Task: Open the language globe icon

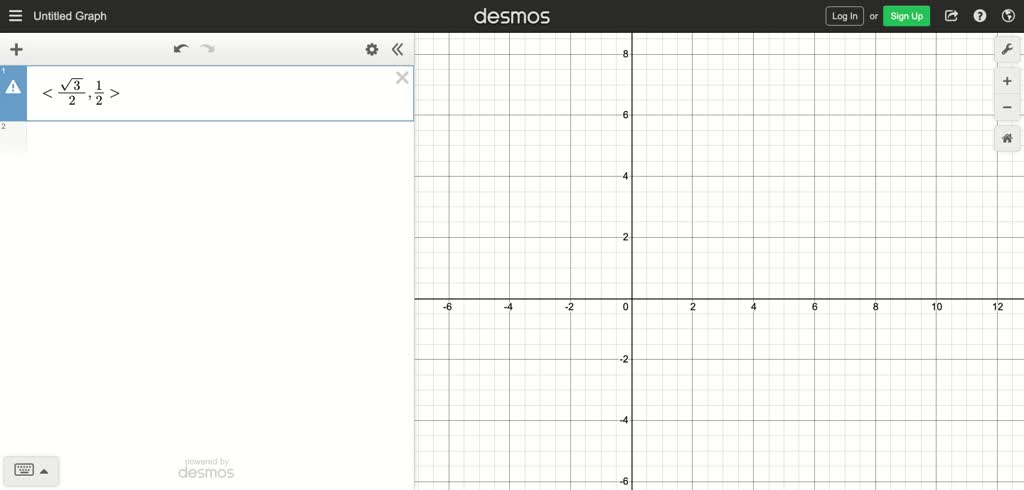Action: coord(1008,16)
